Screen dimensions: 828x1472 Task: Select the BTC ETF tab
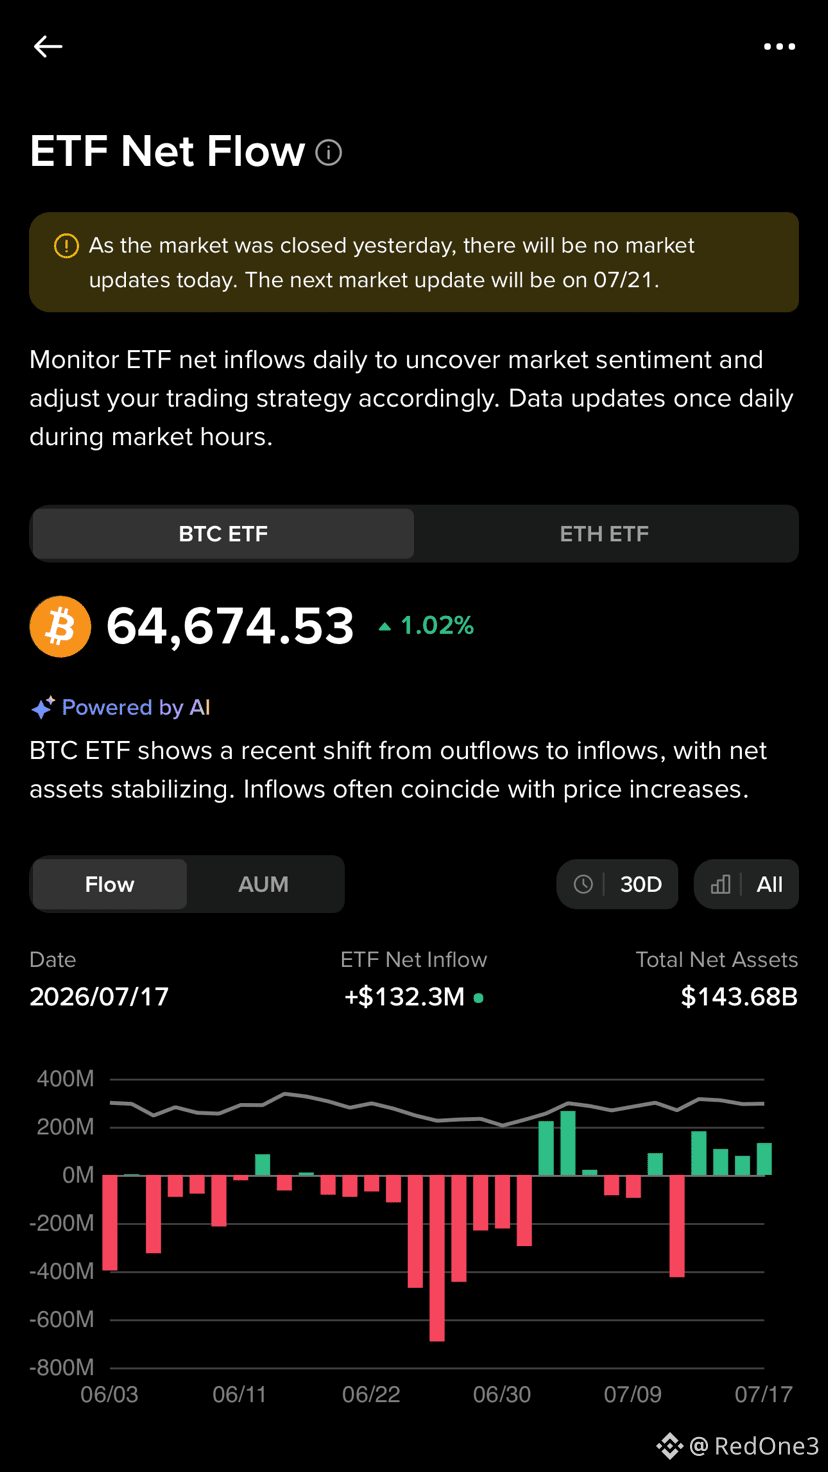coord(223,534)
